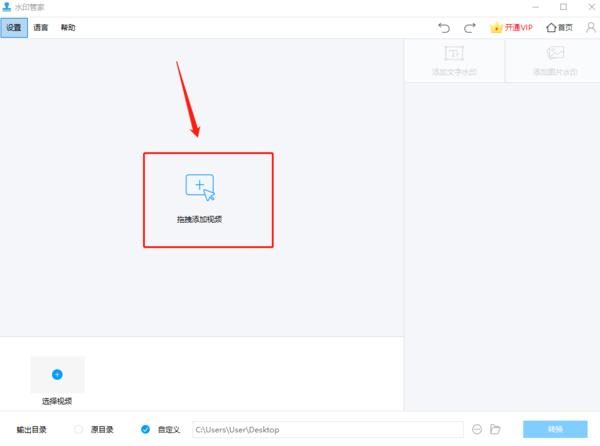This screenshot has height=446, width=600.
Task: Open the 设置 menu
Action: 14,28
